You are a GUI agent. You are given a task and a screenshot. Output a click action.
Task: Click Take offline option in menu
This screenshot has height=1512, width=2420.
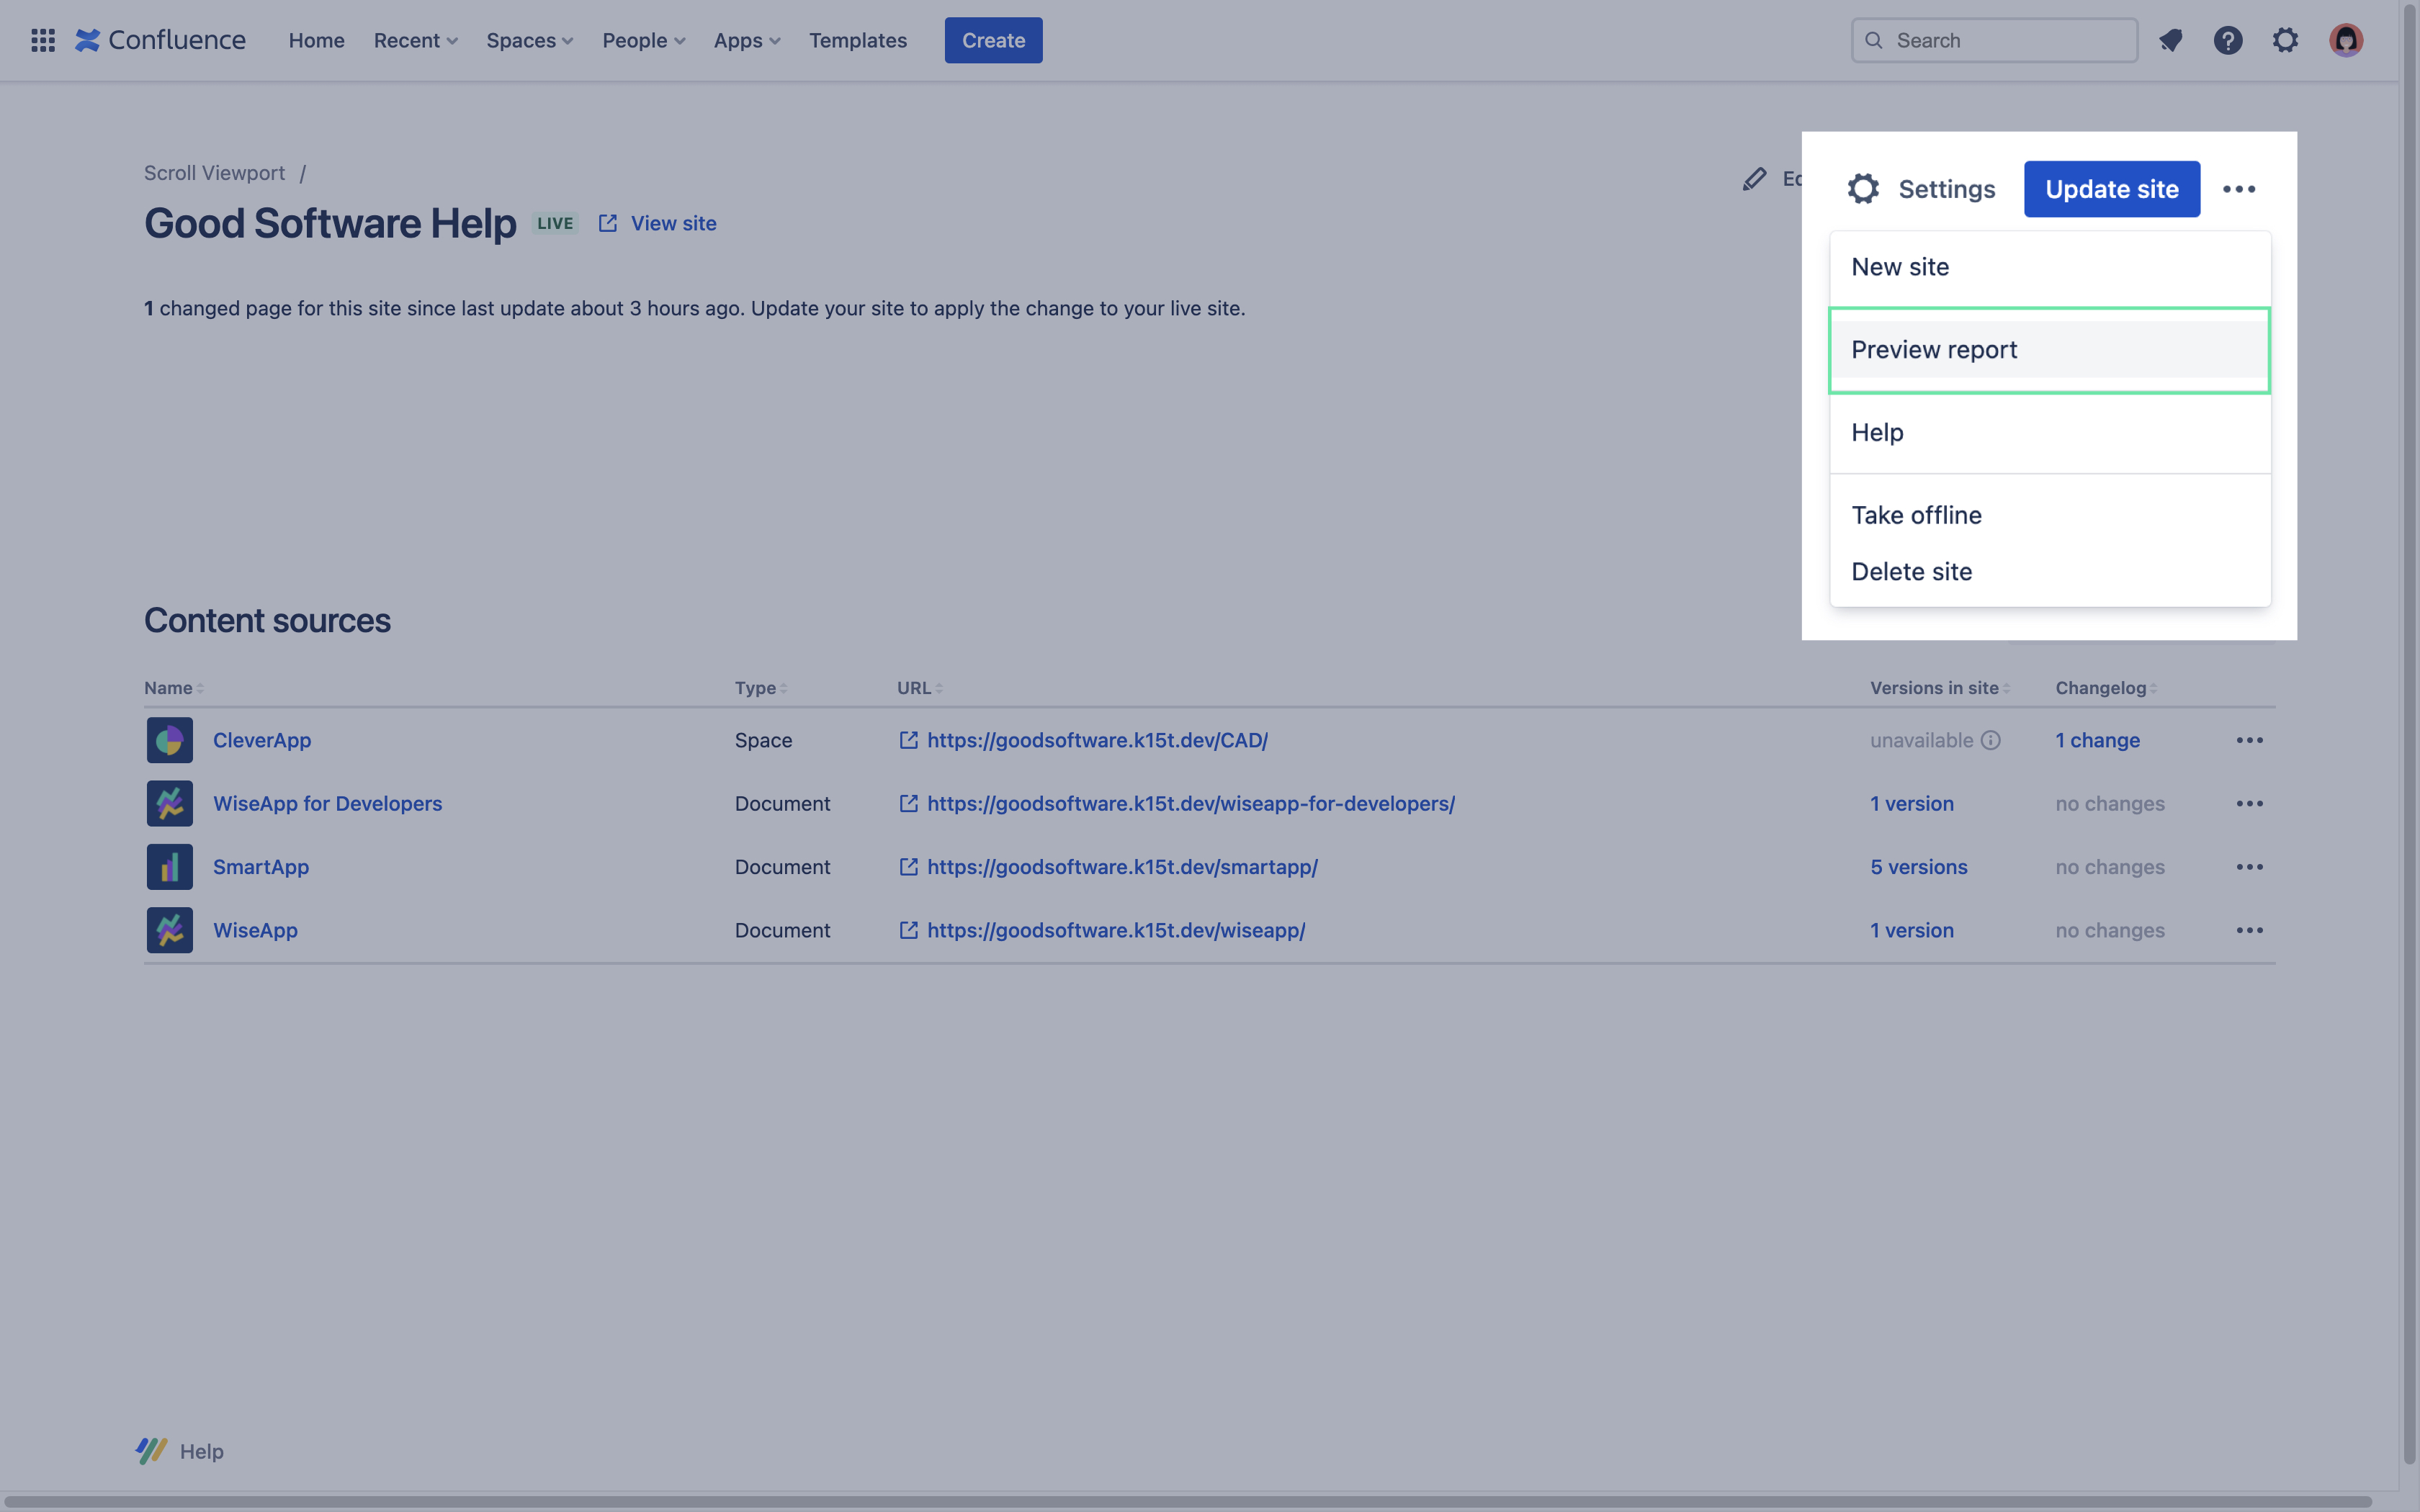click(x=1917, y=514)
